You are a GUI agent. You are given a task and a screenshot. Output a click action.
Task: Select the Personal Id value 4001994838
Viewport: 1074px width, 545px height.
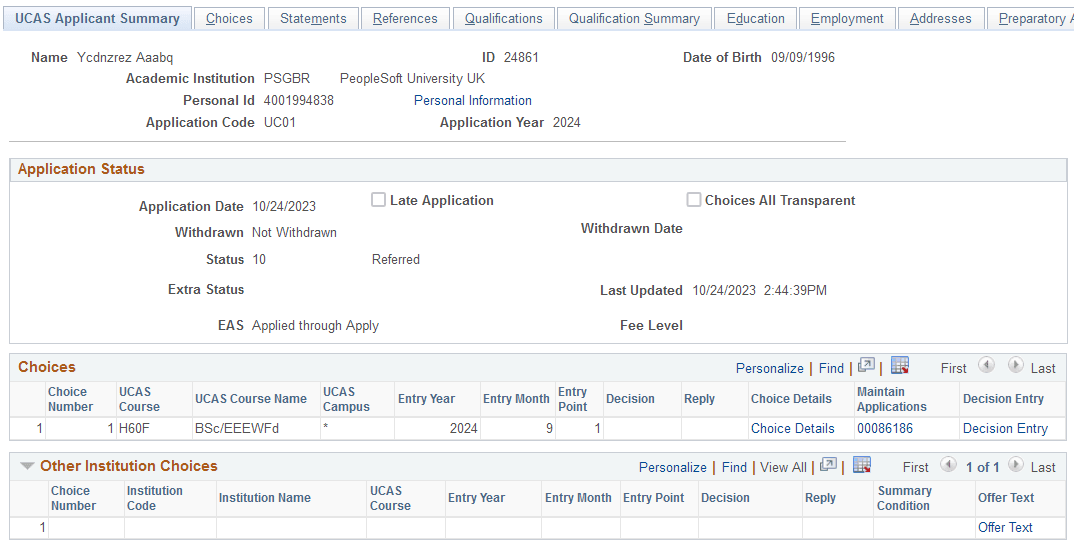click(x=299, y=101)
